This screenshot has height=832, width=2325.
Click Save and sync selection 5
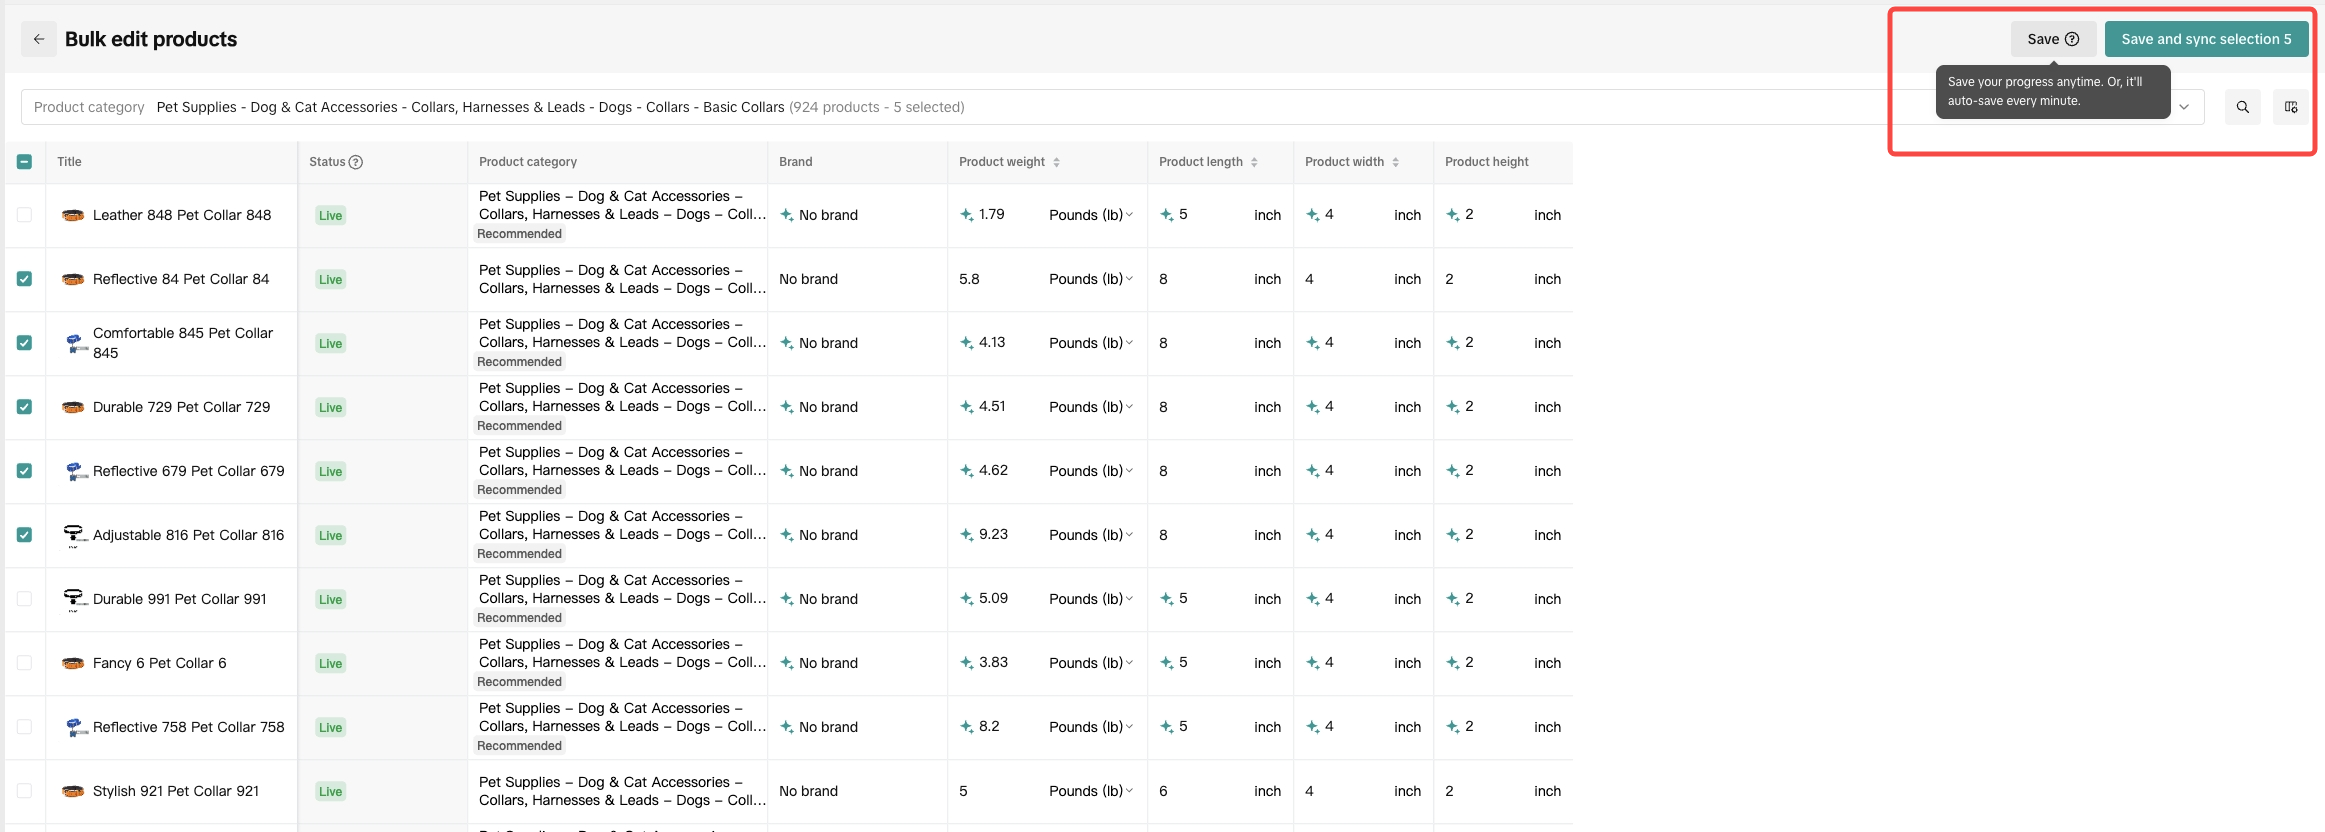pyautogui.click(x=2206, y=39)
